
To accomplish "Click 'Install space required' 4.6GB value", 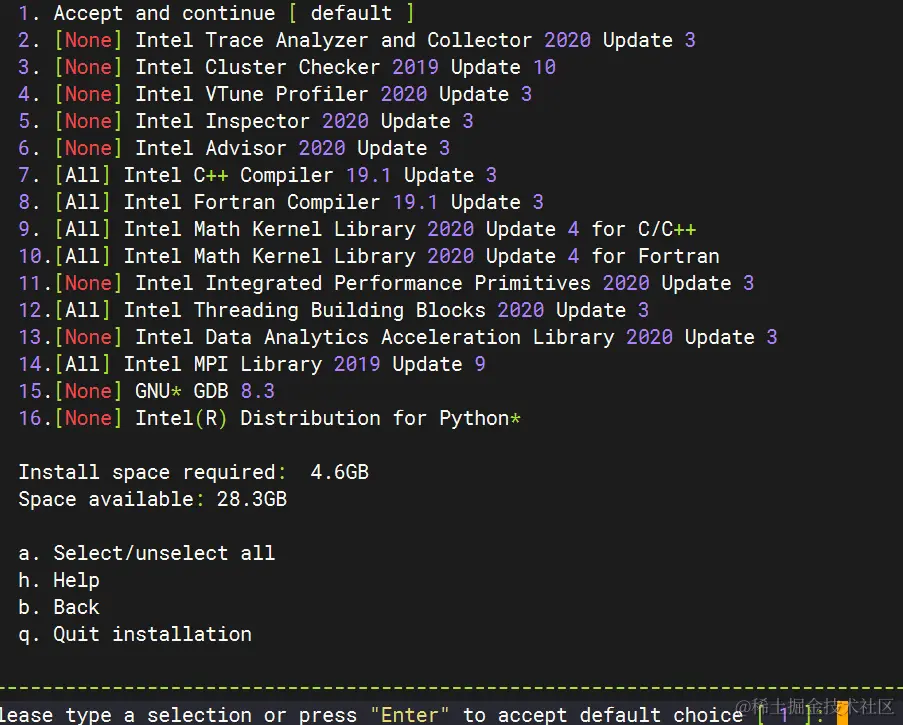I will (x=339, y=473).
